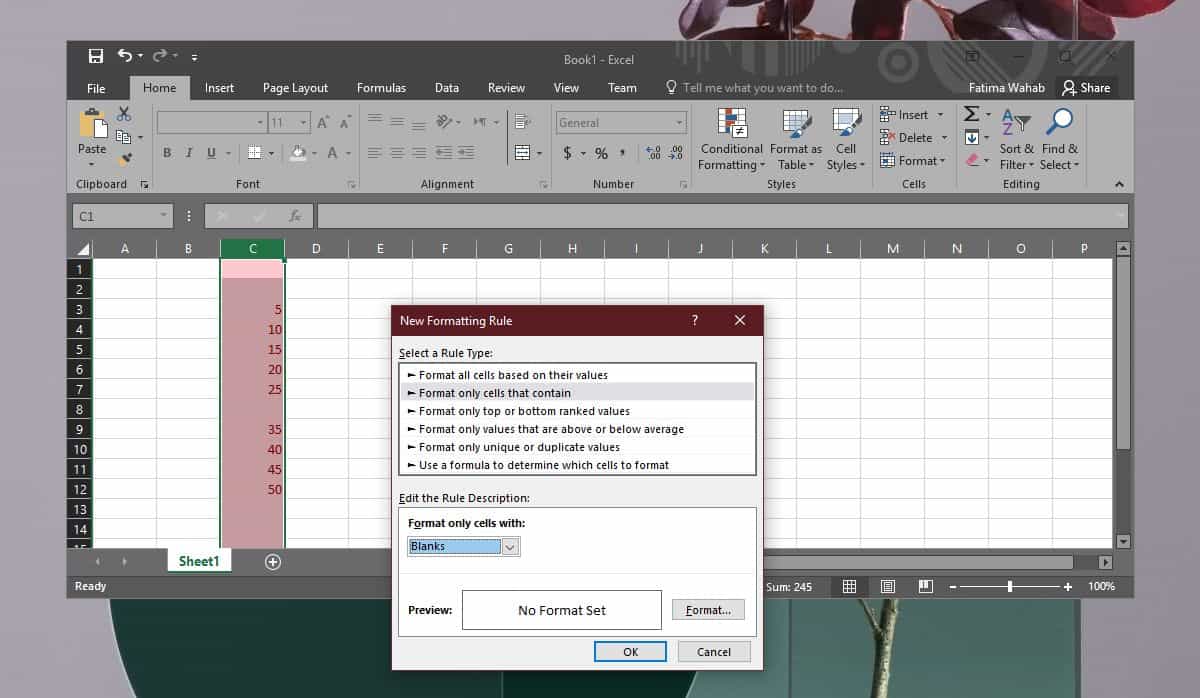Open the font name dropdown

pos(260,123)
